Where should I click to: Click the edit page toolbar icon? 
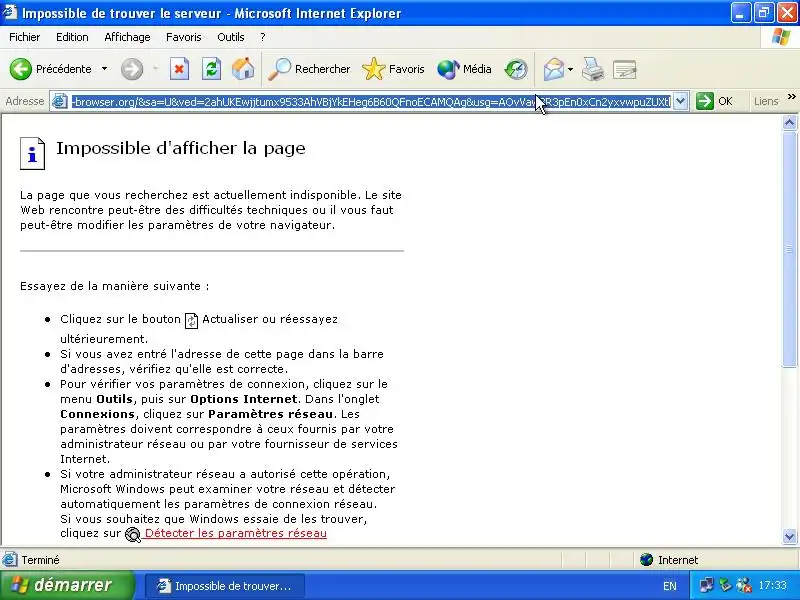[624, 69]
